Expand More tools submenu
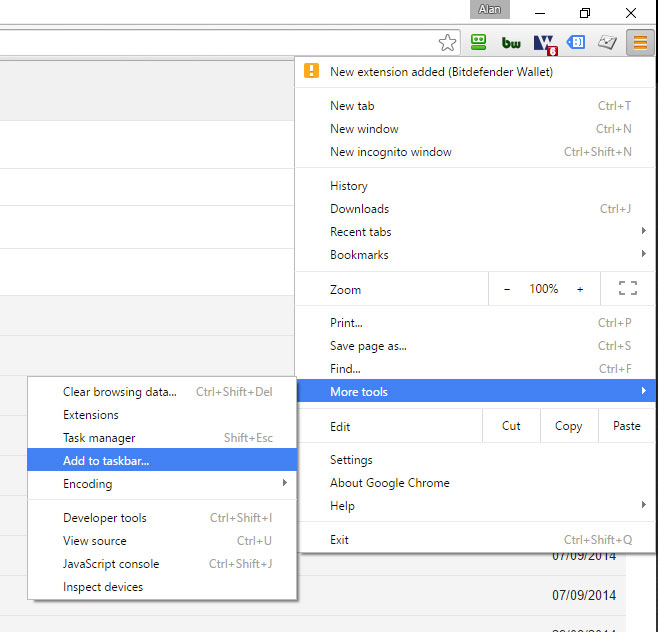Image resolution: width=658 pixels, height=632 pixels. pos(476,391)
